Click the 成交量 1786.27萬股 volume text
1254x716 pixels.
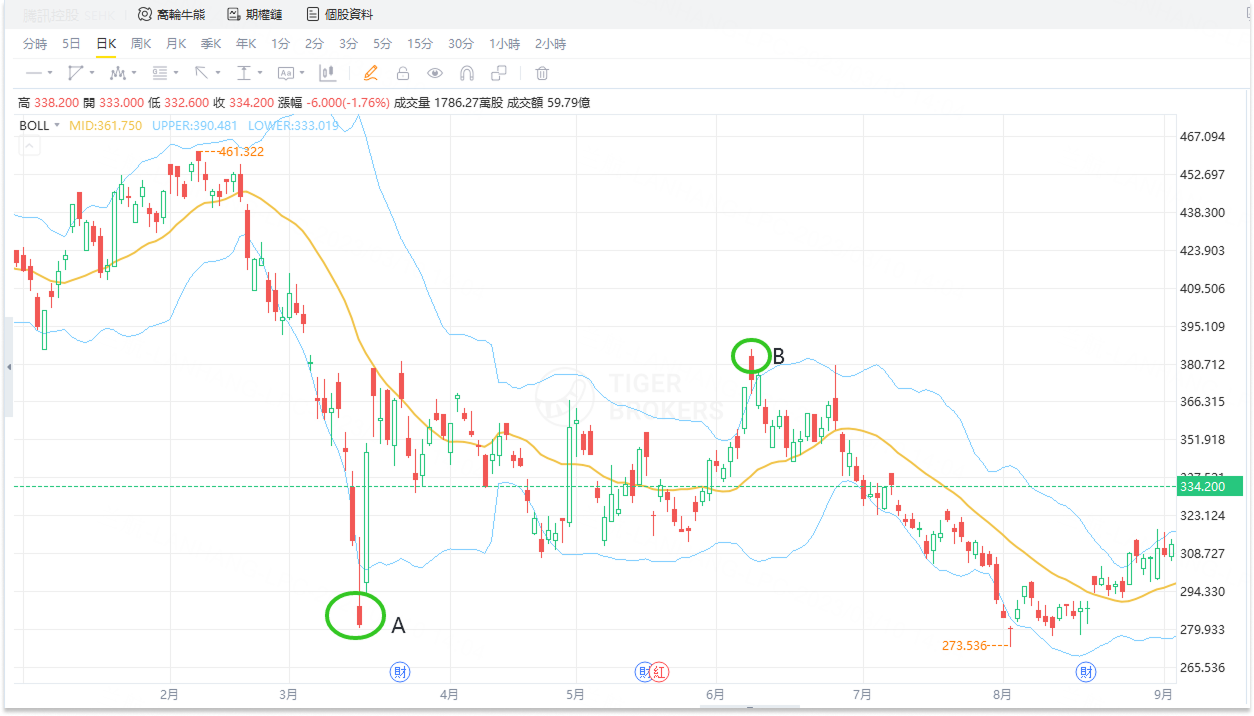[449, 102]
